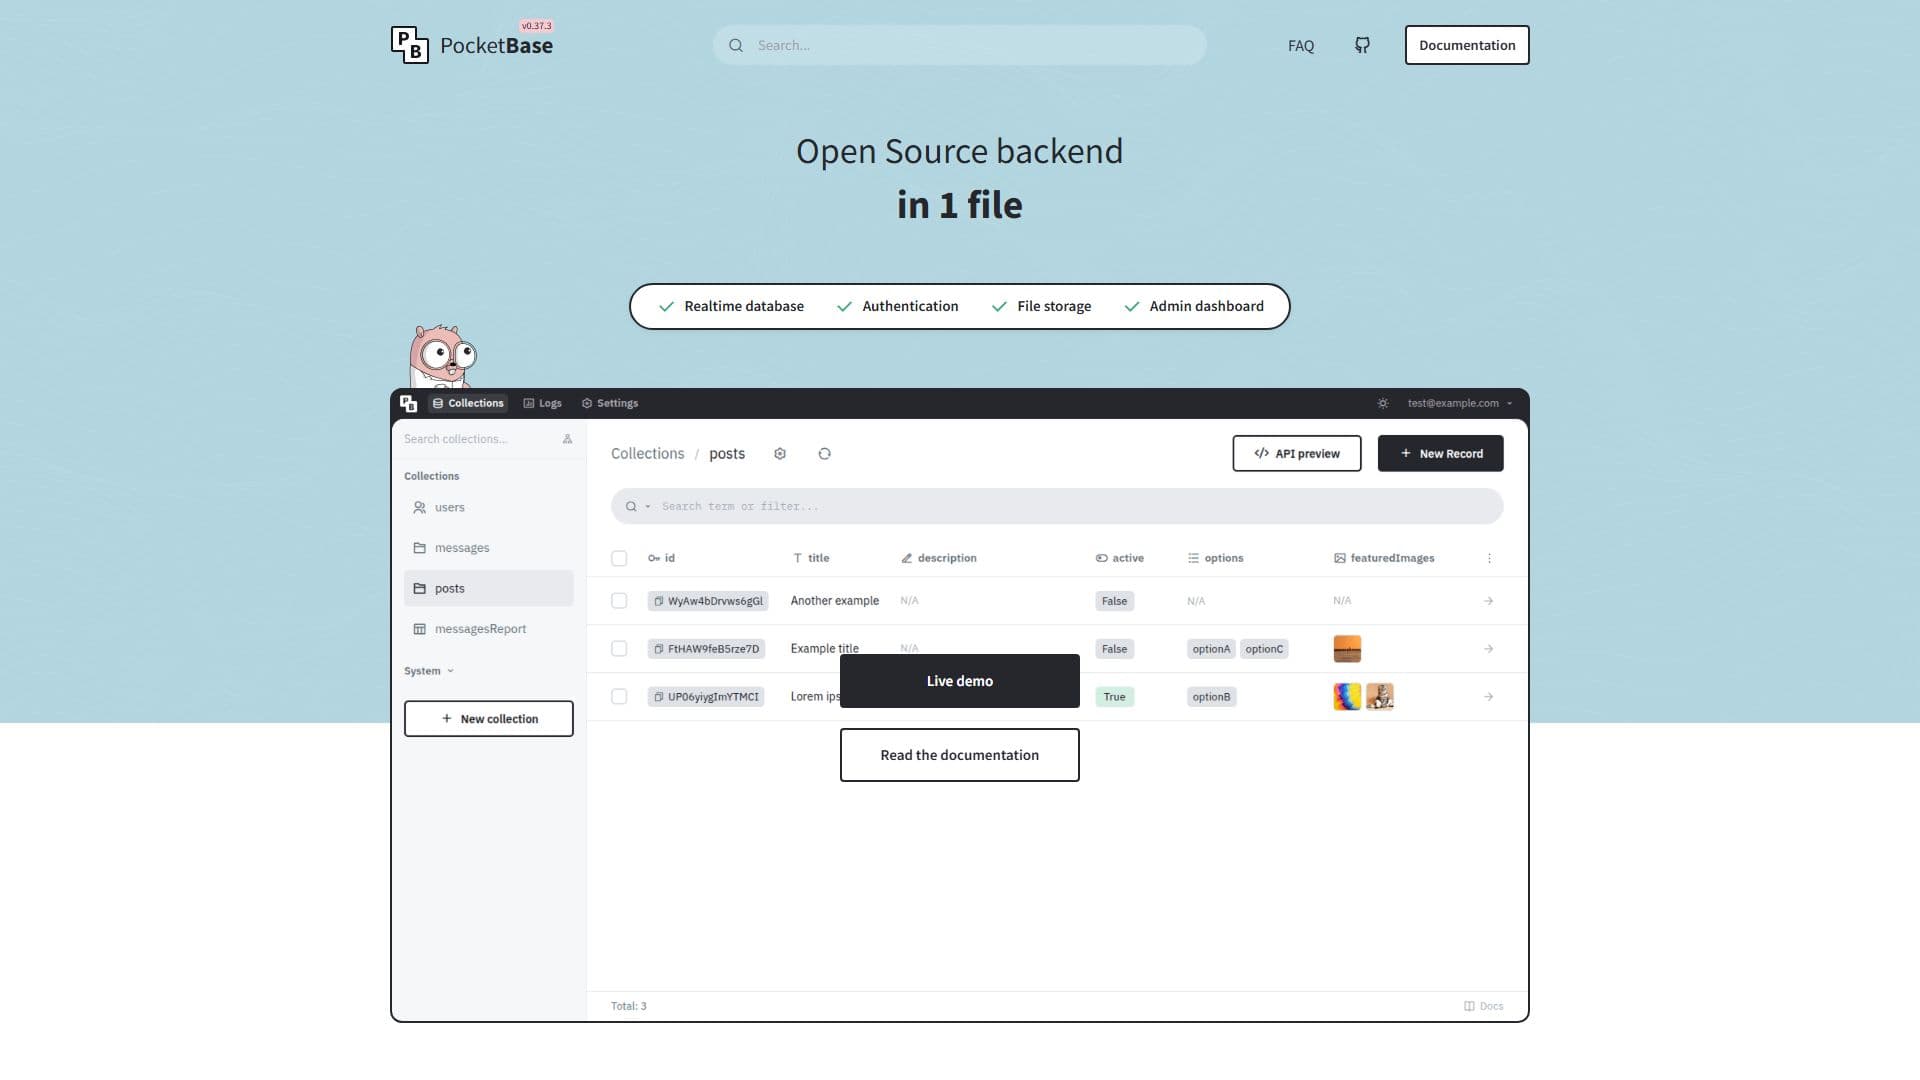
Task: Open the record search filter dropdown arrow
Action: (x=648, y=506)
